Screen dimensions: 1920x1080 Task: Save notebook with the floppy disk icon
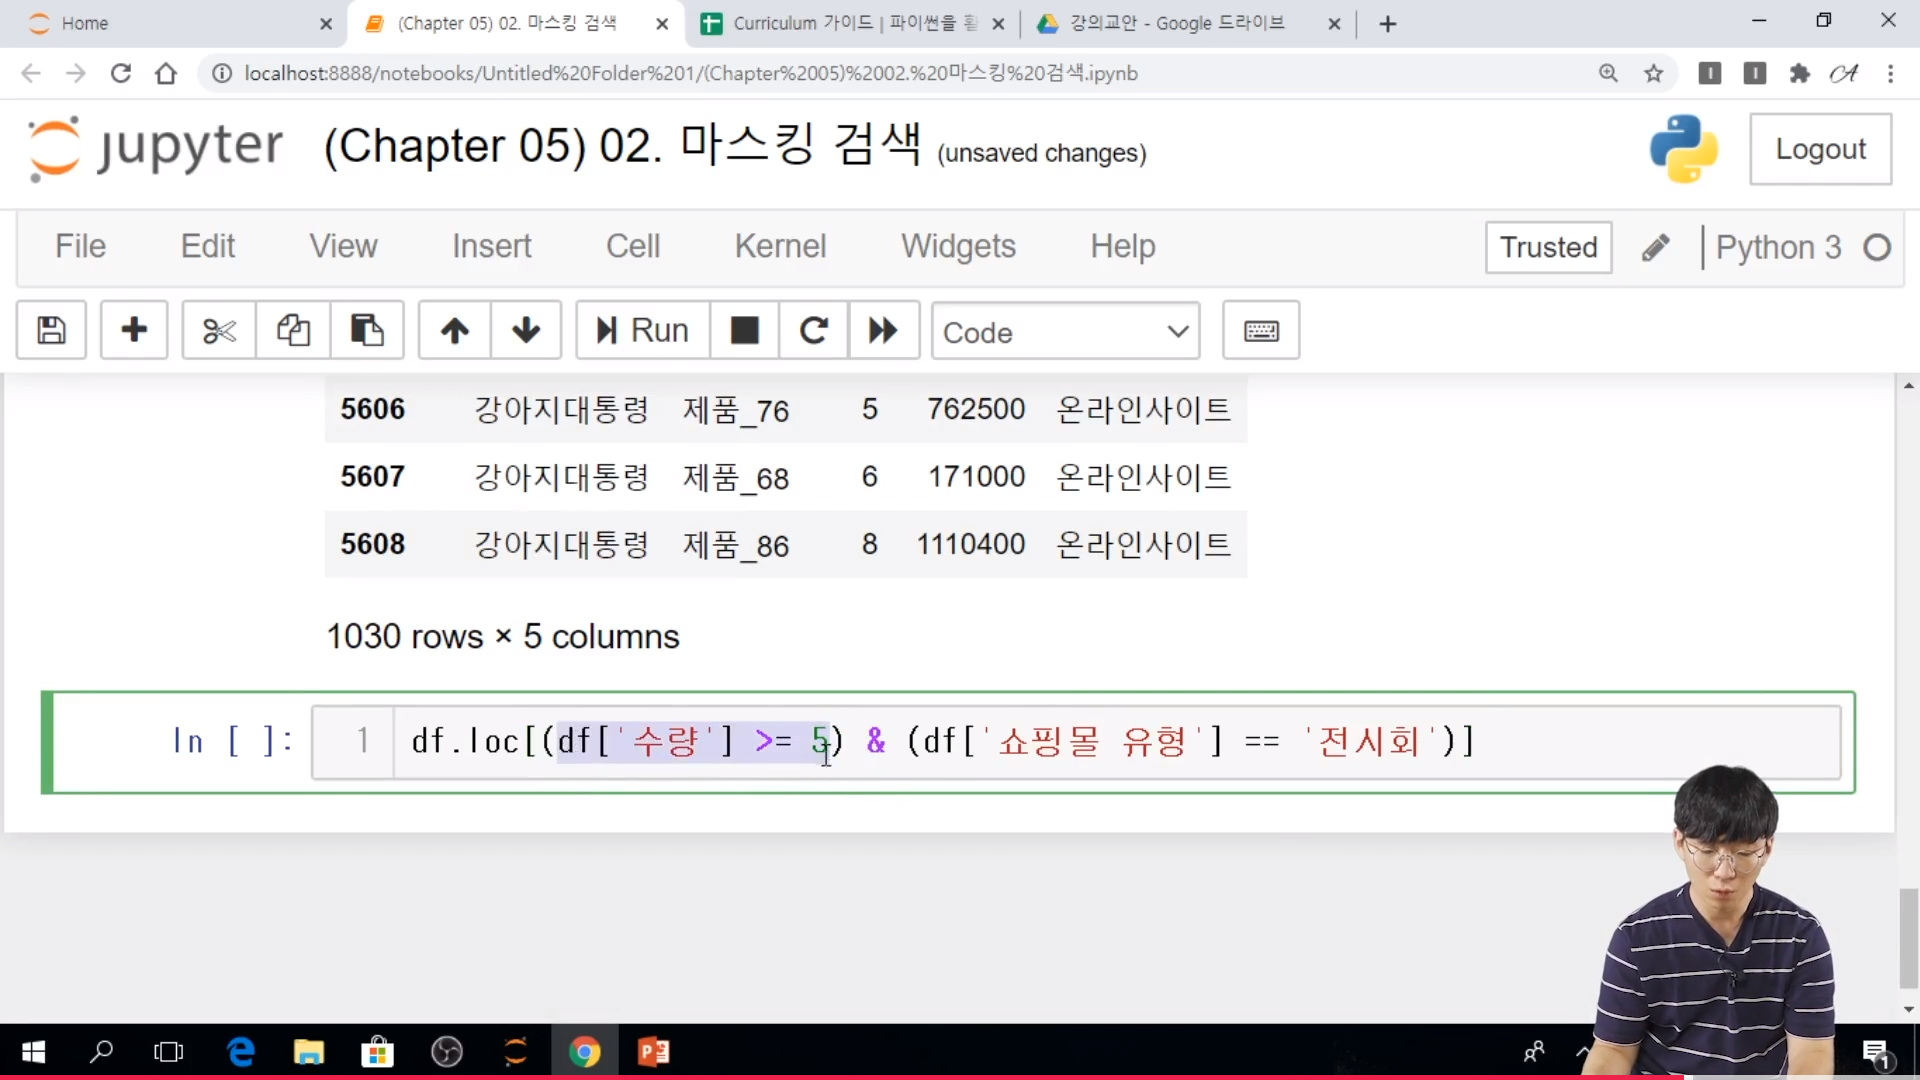[51, 330]
